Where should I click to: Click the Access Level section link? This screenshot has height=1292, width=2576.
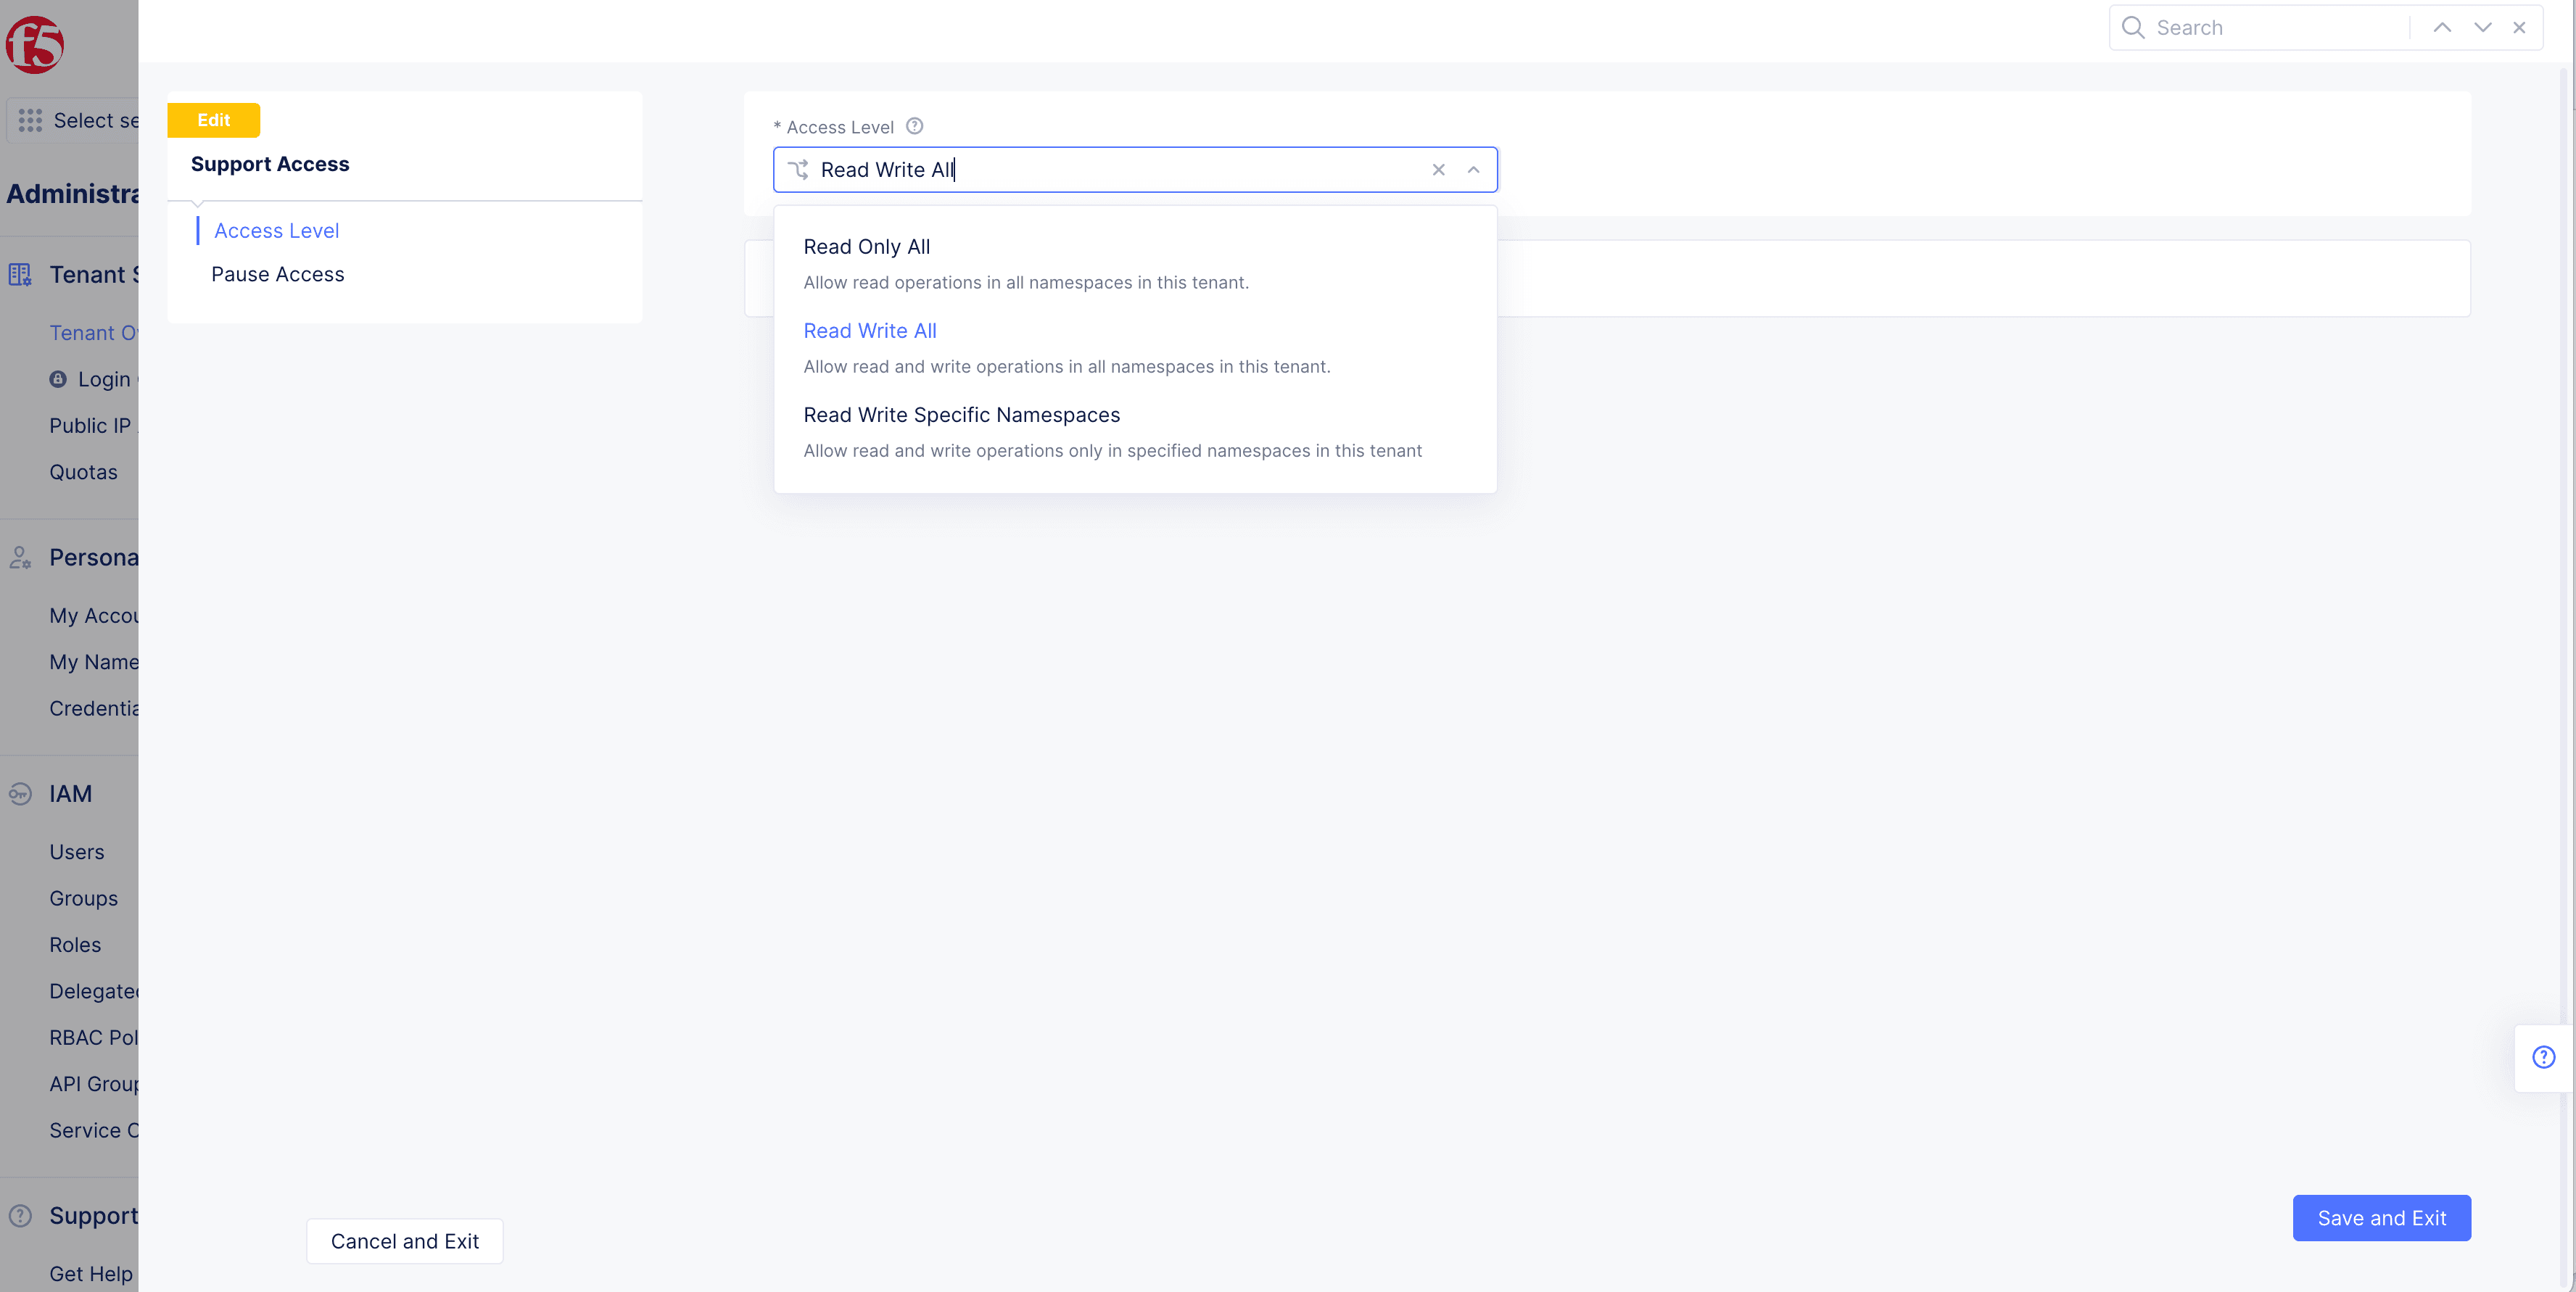(x=276, y=229)
